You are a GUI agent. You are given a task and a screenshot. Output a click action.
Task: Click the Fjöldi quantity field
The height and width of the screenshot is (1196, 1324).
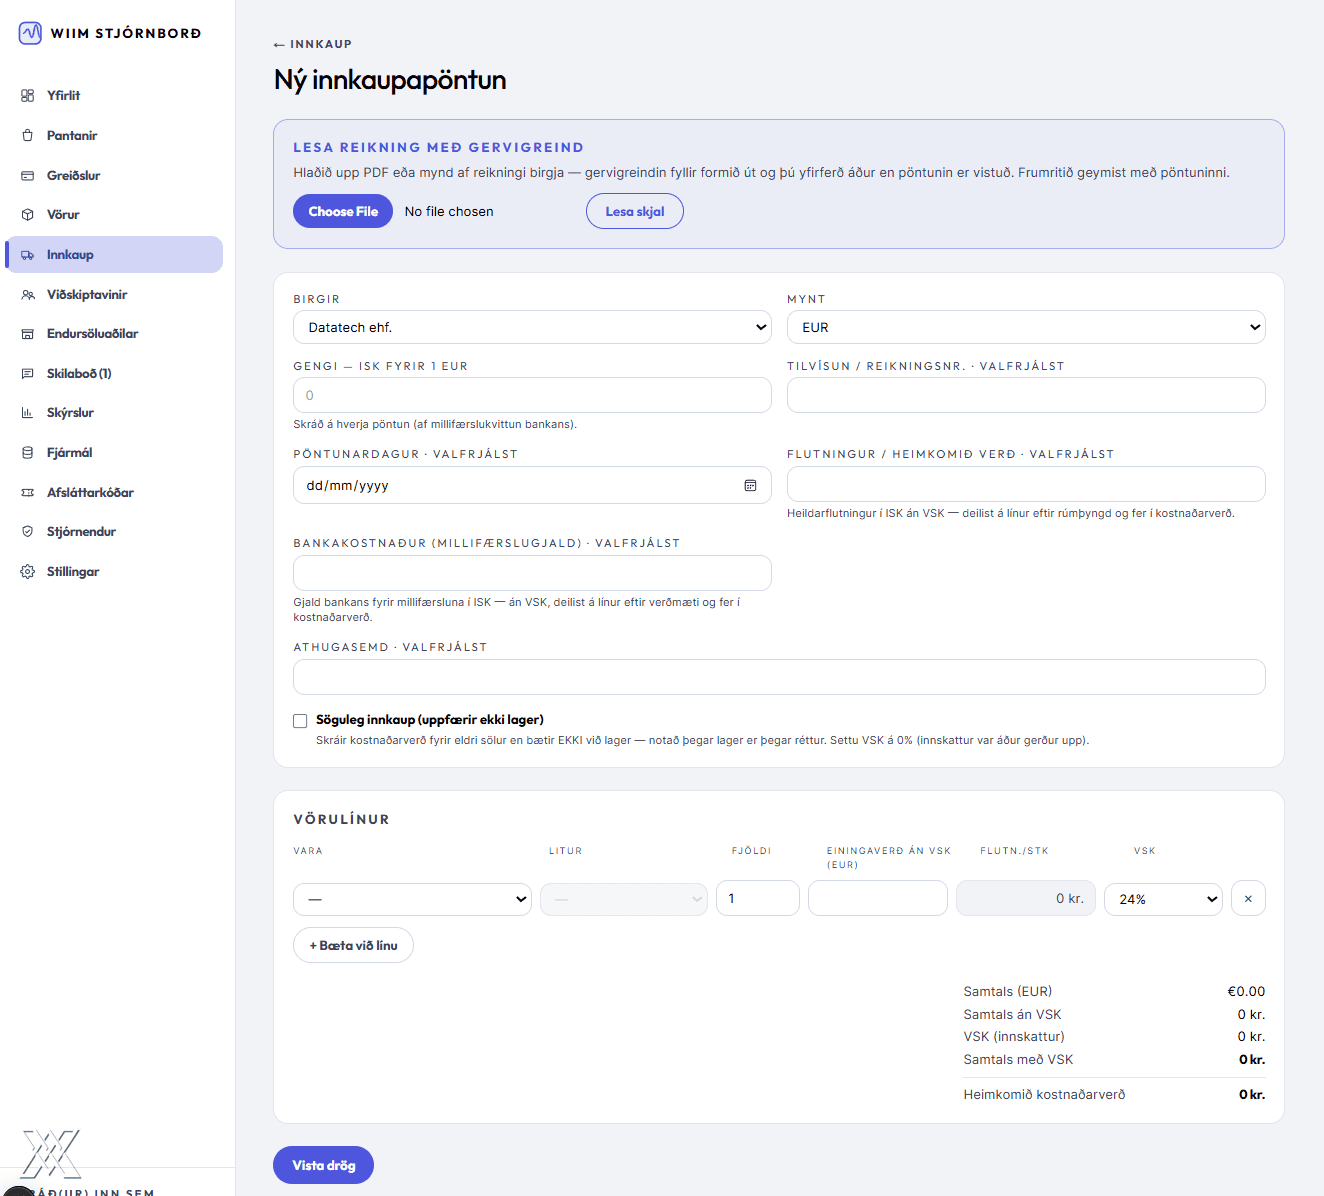(758, 898)
